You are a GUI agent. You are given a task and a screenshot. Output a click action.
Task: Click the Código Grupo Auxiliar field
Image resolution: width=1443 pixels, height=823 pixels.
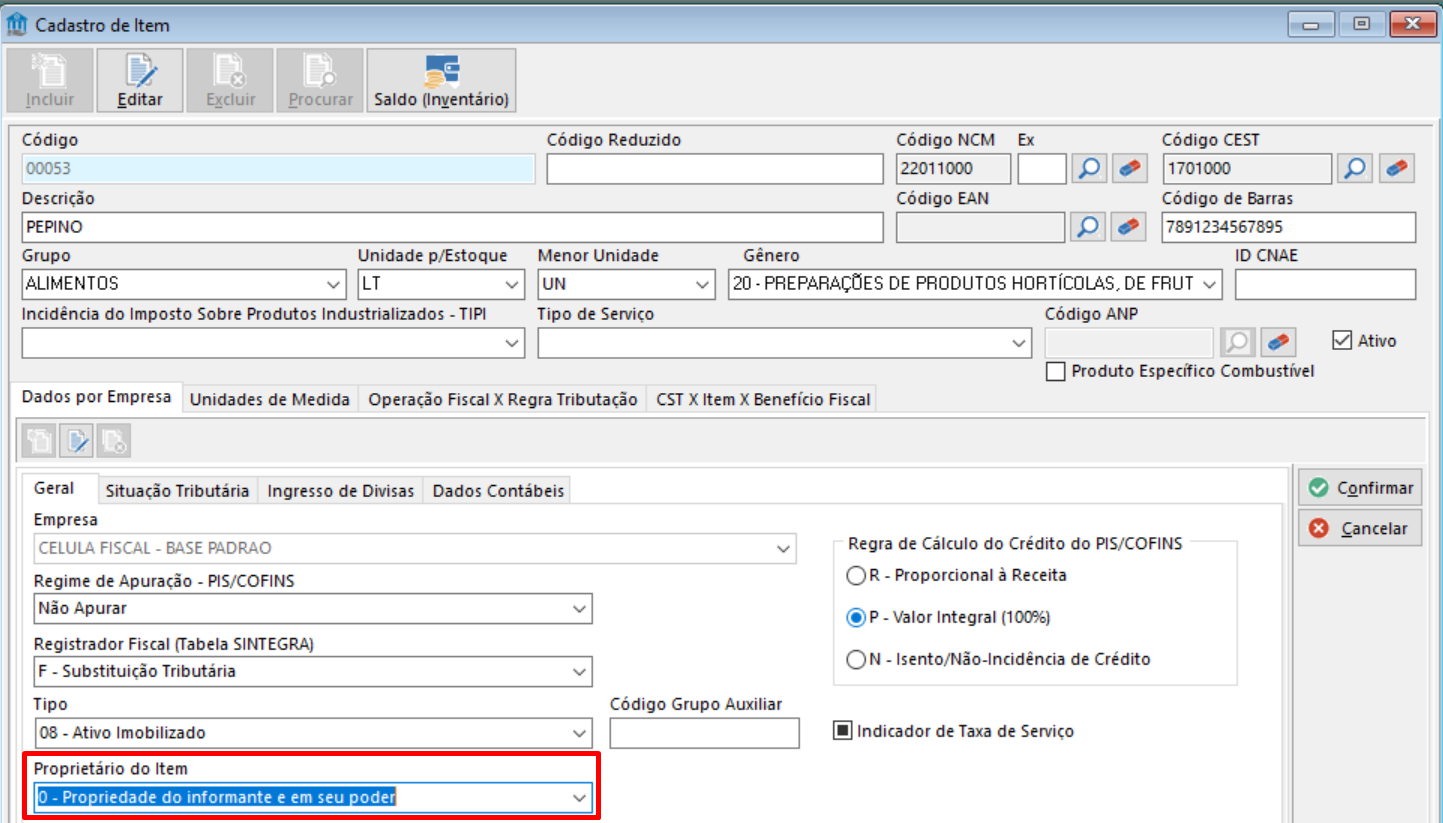[704, 733]
